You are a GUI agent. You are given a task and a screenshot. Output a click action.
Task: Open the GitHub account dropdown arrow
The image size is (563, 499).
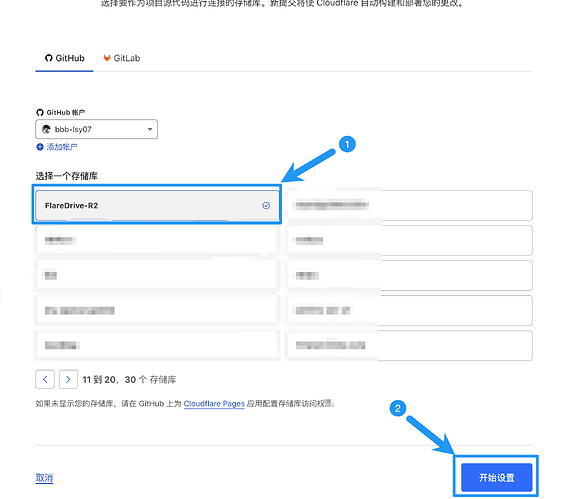pyautogui.click(x=150, y=129)
